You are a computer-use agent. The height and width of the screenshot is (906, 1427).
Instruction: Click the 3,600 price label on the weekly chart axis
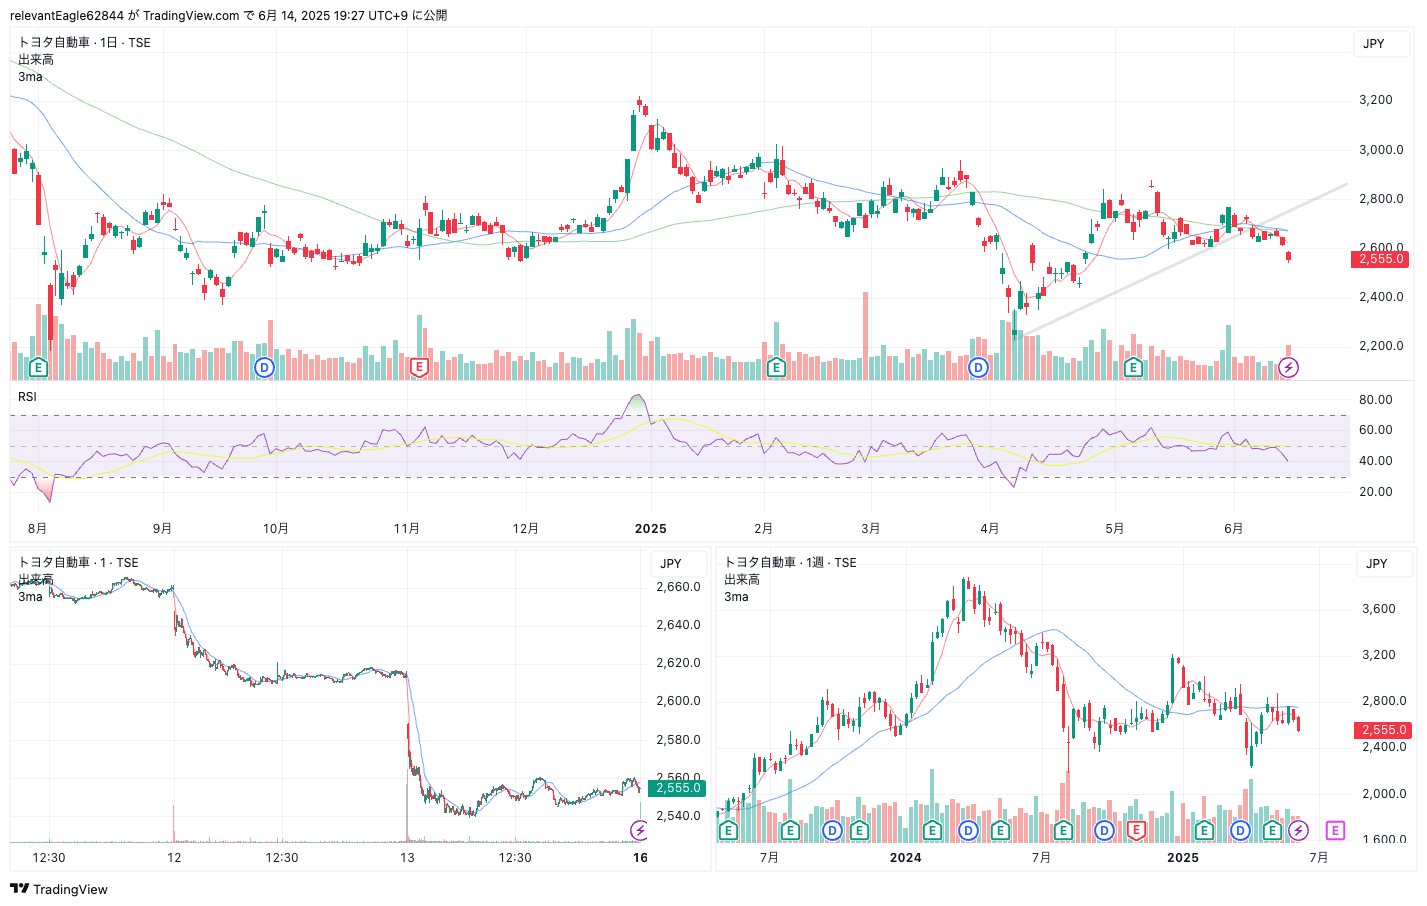[x=1378, y=608]
